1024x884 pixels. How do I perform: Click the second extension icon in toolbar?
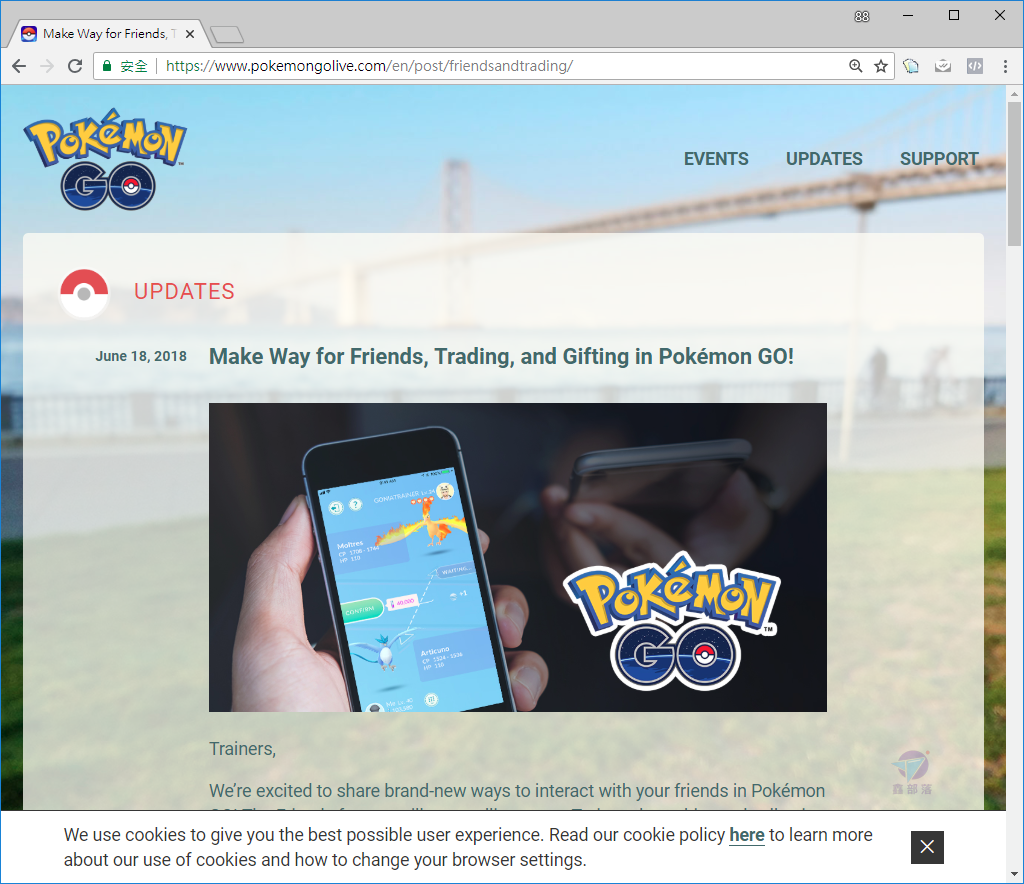(942, 66)
